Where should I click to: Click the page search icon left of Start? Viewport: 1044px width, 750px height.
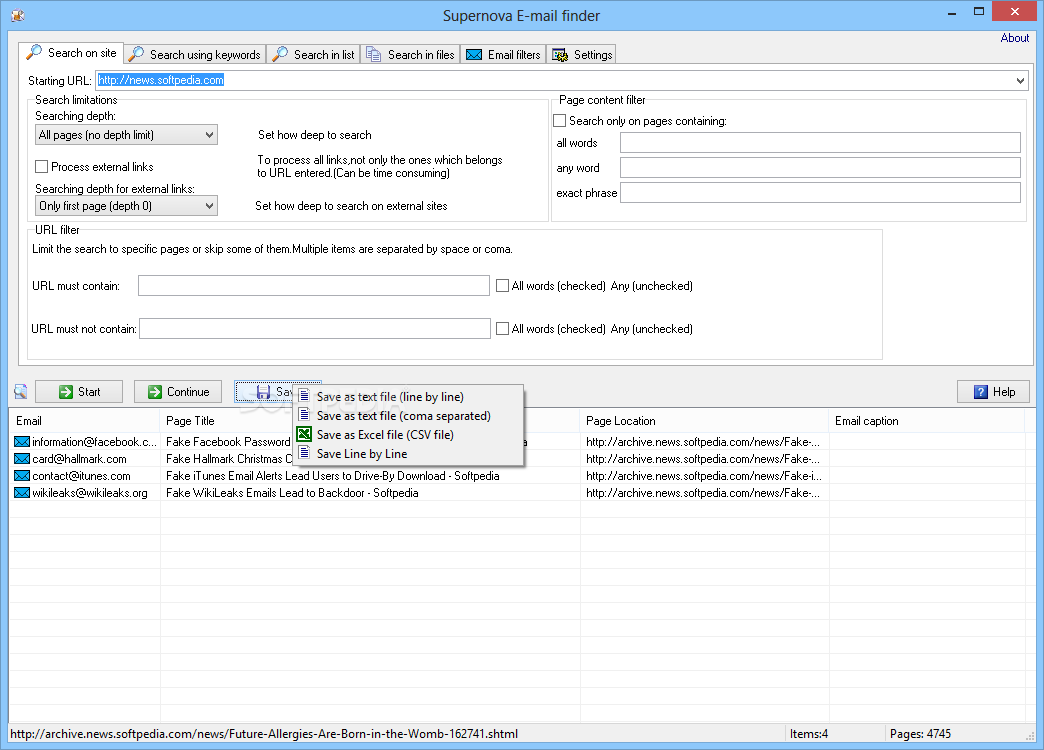point(21,392)
